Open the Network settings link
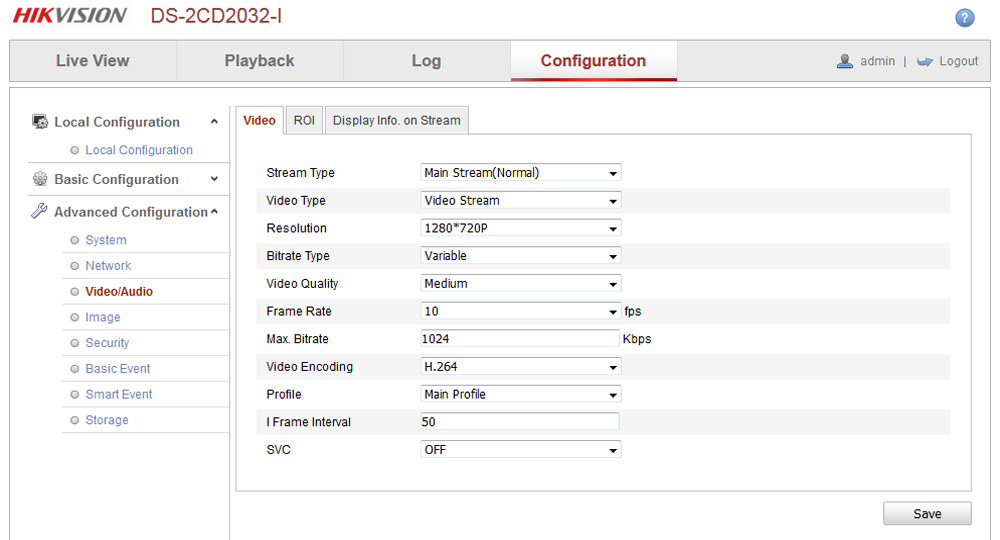This screenshot has height=540, width=1000. click(x=108, y=266)
